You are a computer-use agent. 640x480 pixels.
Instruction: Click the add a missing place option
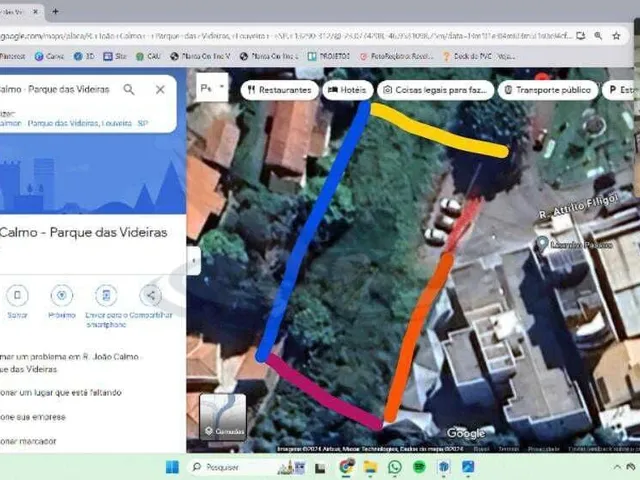[x=61, y=393]
